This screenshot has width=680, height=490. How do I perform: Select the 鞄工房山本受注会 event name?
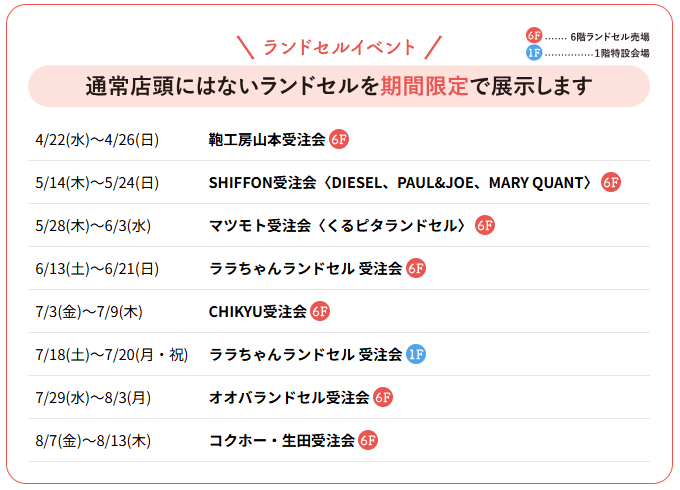pyautogui.click(x=267, y=140)
